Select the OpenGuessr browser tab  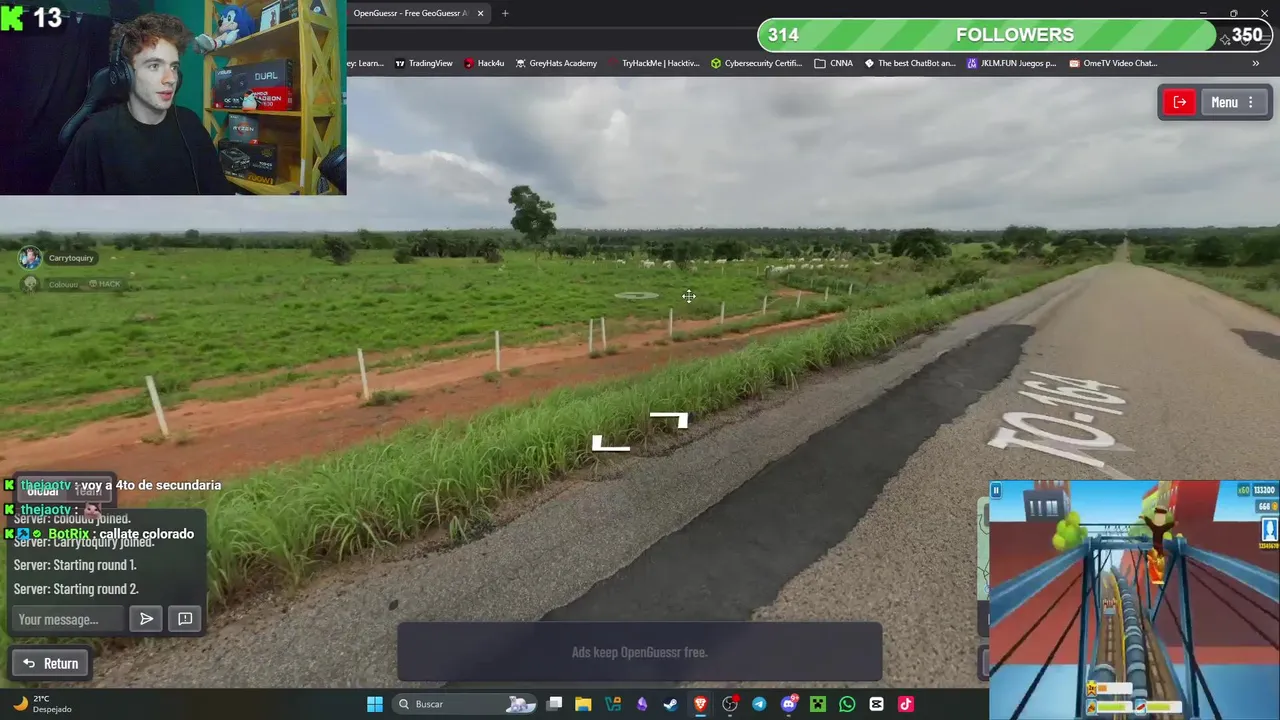tap(410, 13)
